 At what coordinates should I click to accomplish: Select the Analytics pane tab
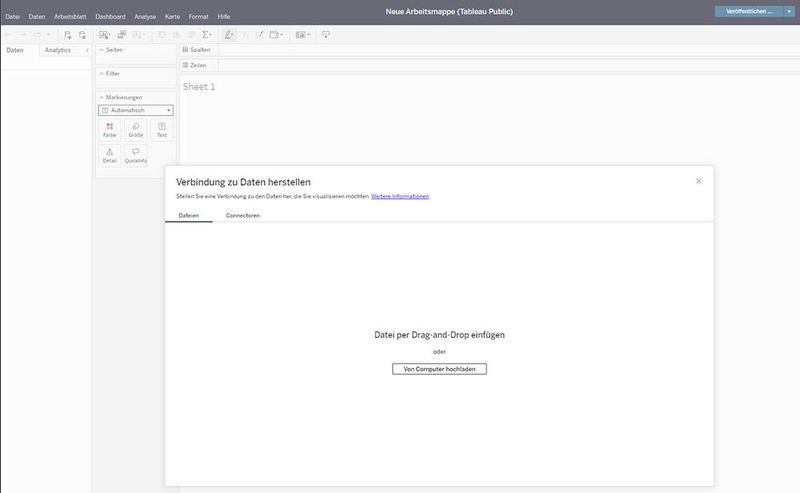(57, 49)
